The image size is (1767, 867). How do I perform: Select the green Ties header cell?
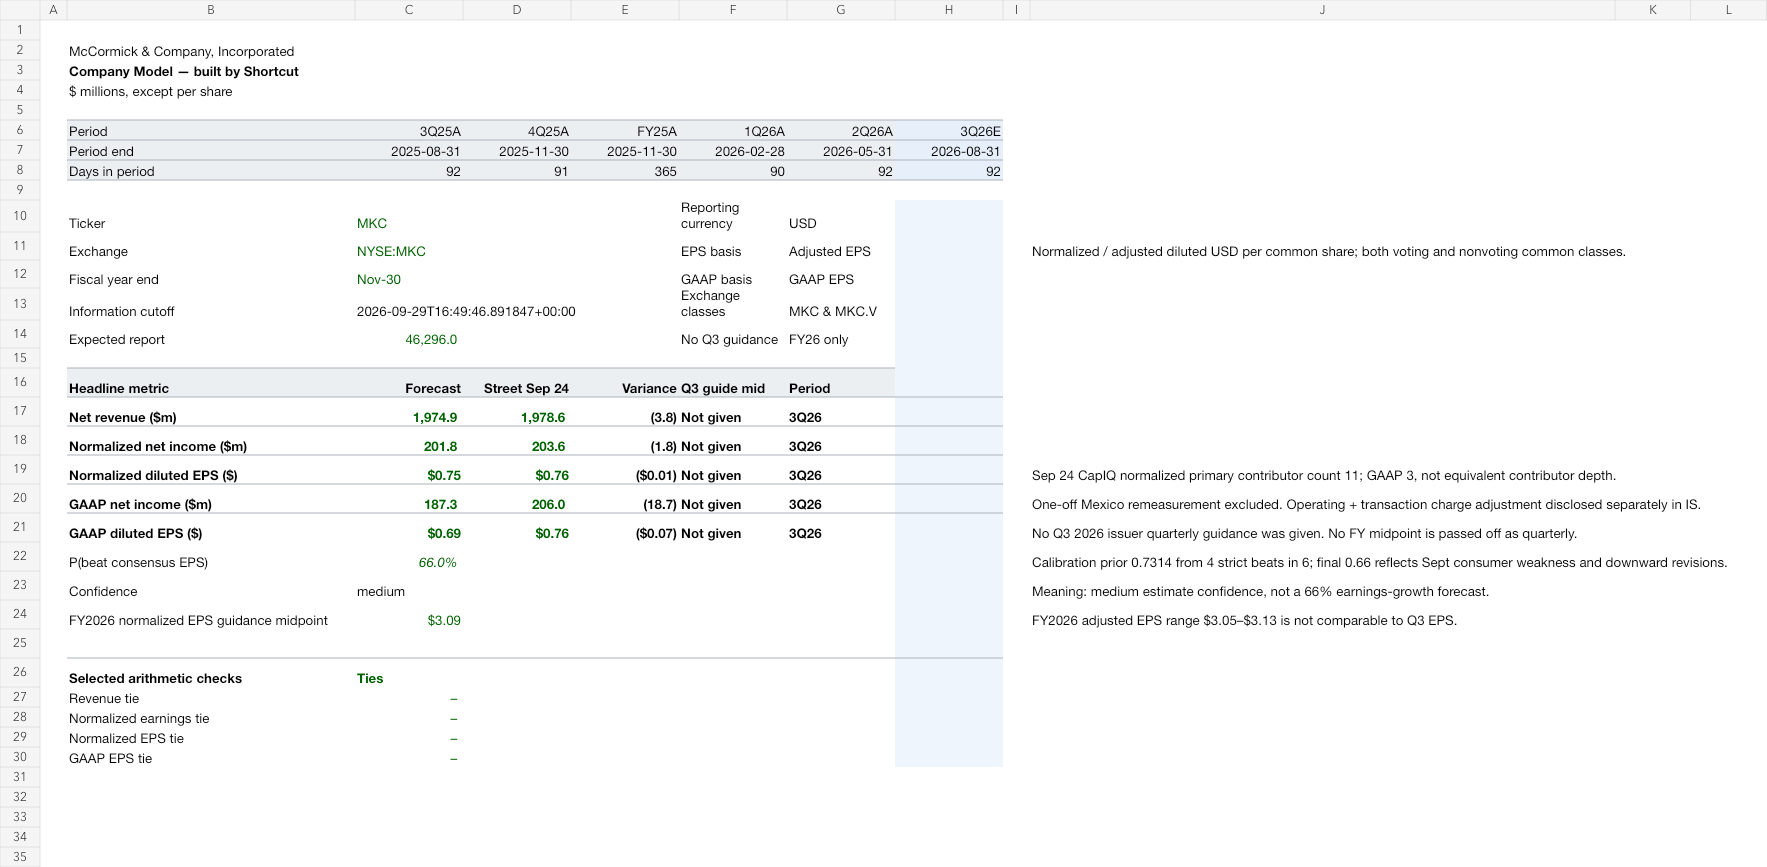tap(370, 679)
